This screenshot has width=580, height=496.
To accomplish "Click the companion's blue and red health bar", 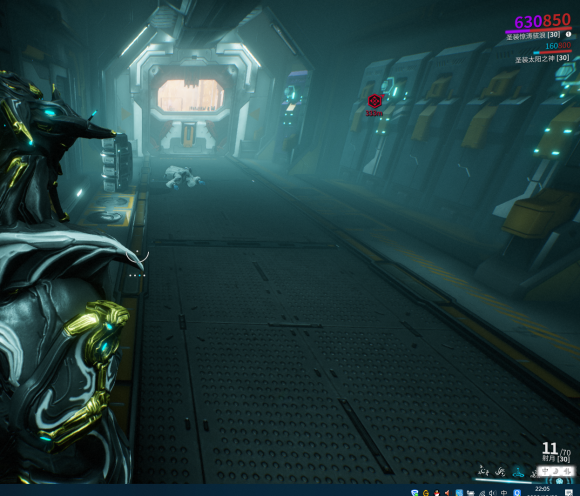I will [x=552, y=52].
